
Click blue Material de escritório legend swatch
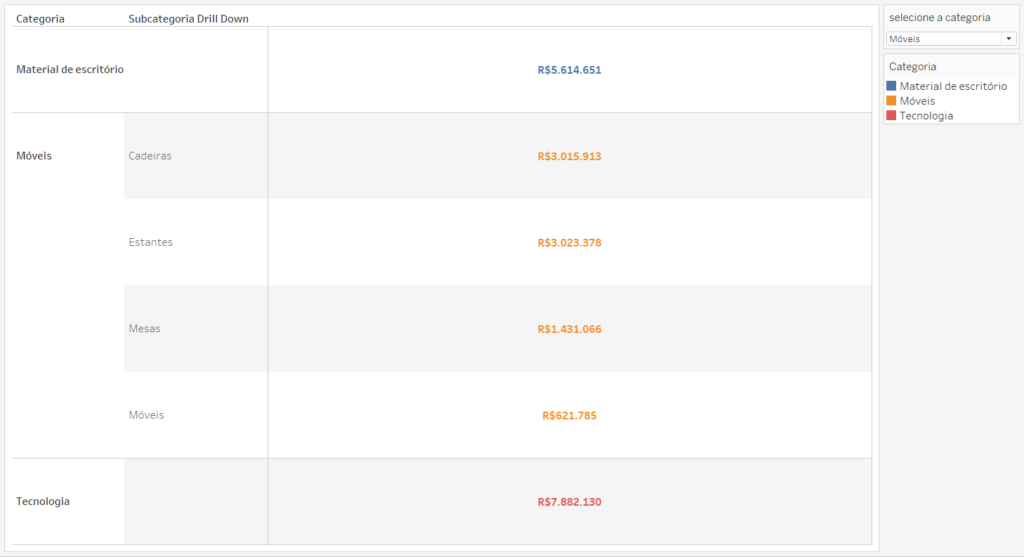[x=891, y=86]
